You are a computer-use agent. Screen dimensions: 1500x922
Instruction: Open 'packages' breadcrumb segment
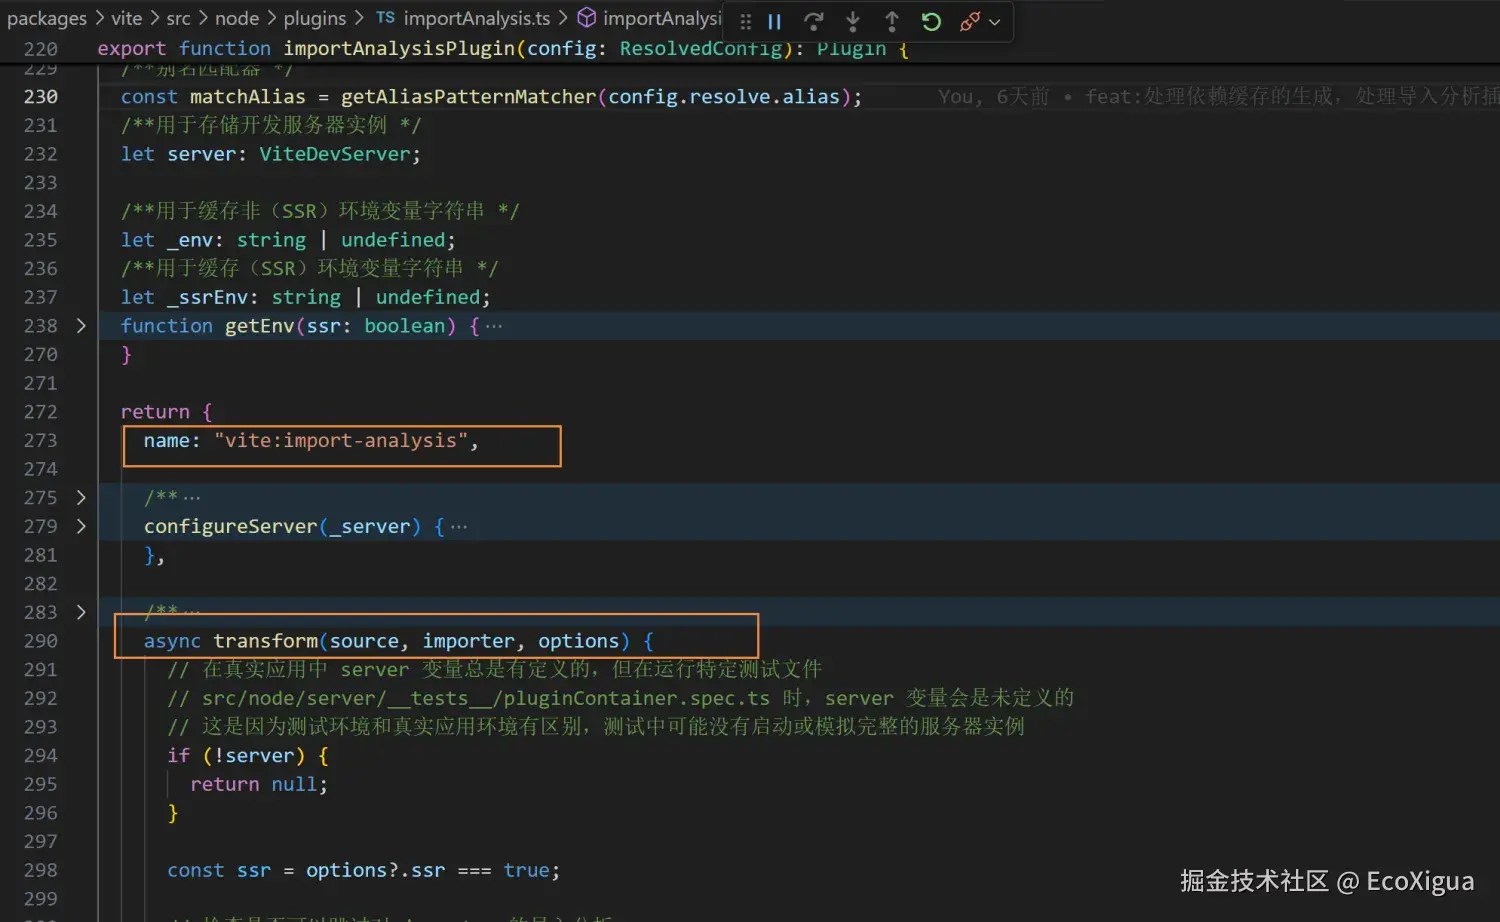[47, 18]
